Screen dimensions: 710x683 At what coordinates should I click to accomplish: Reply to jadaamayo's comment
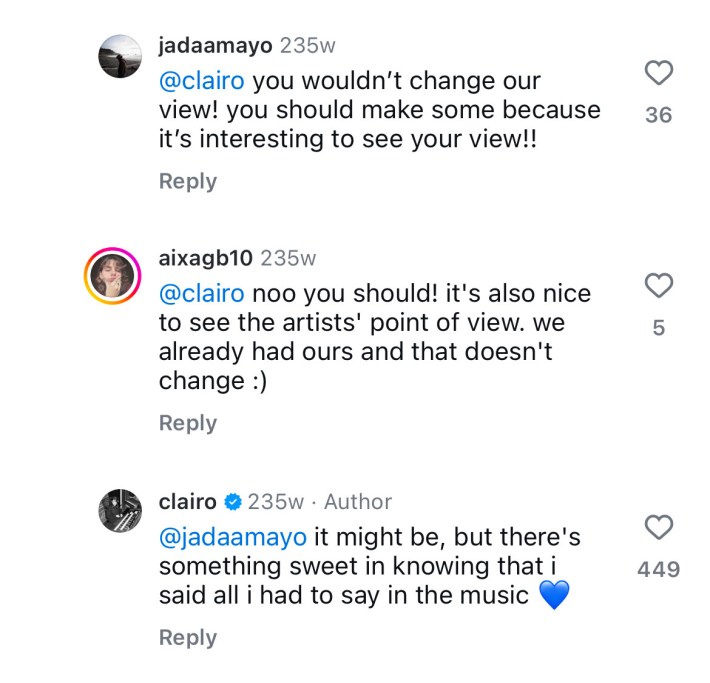pos(188,181)
